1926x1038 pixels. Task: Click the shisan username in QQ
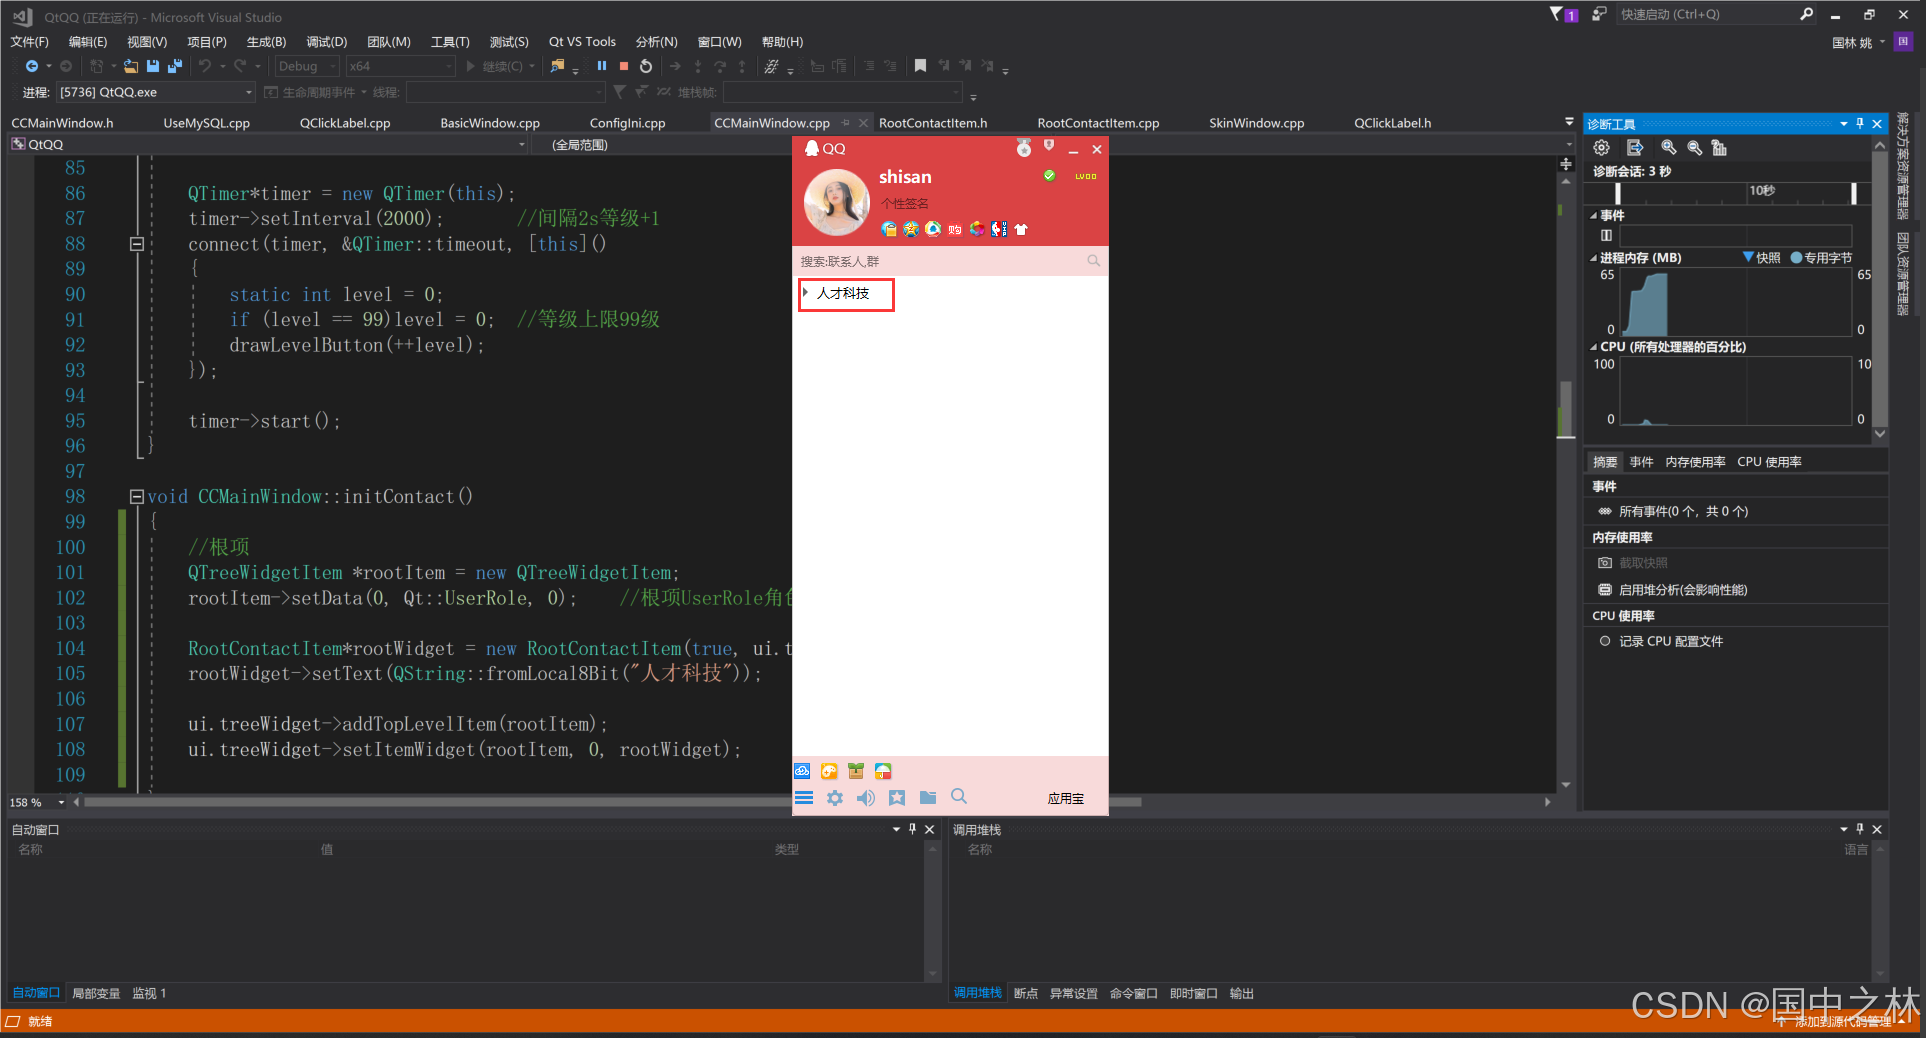click(905, 177)
